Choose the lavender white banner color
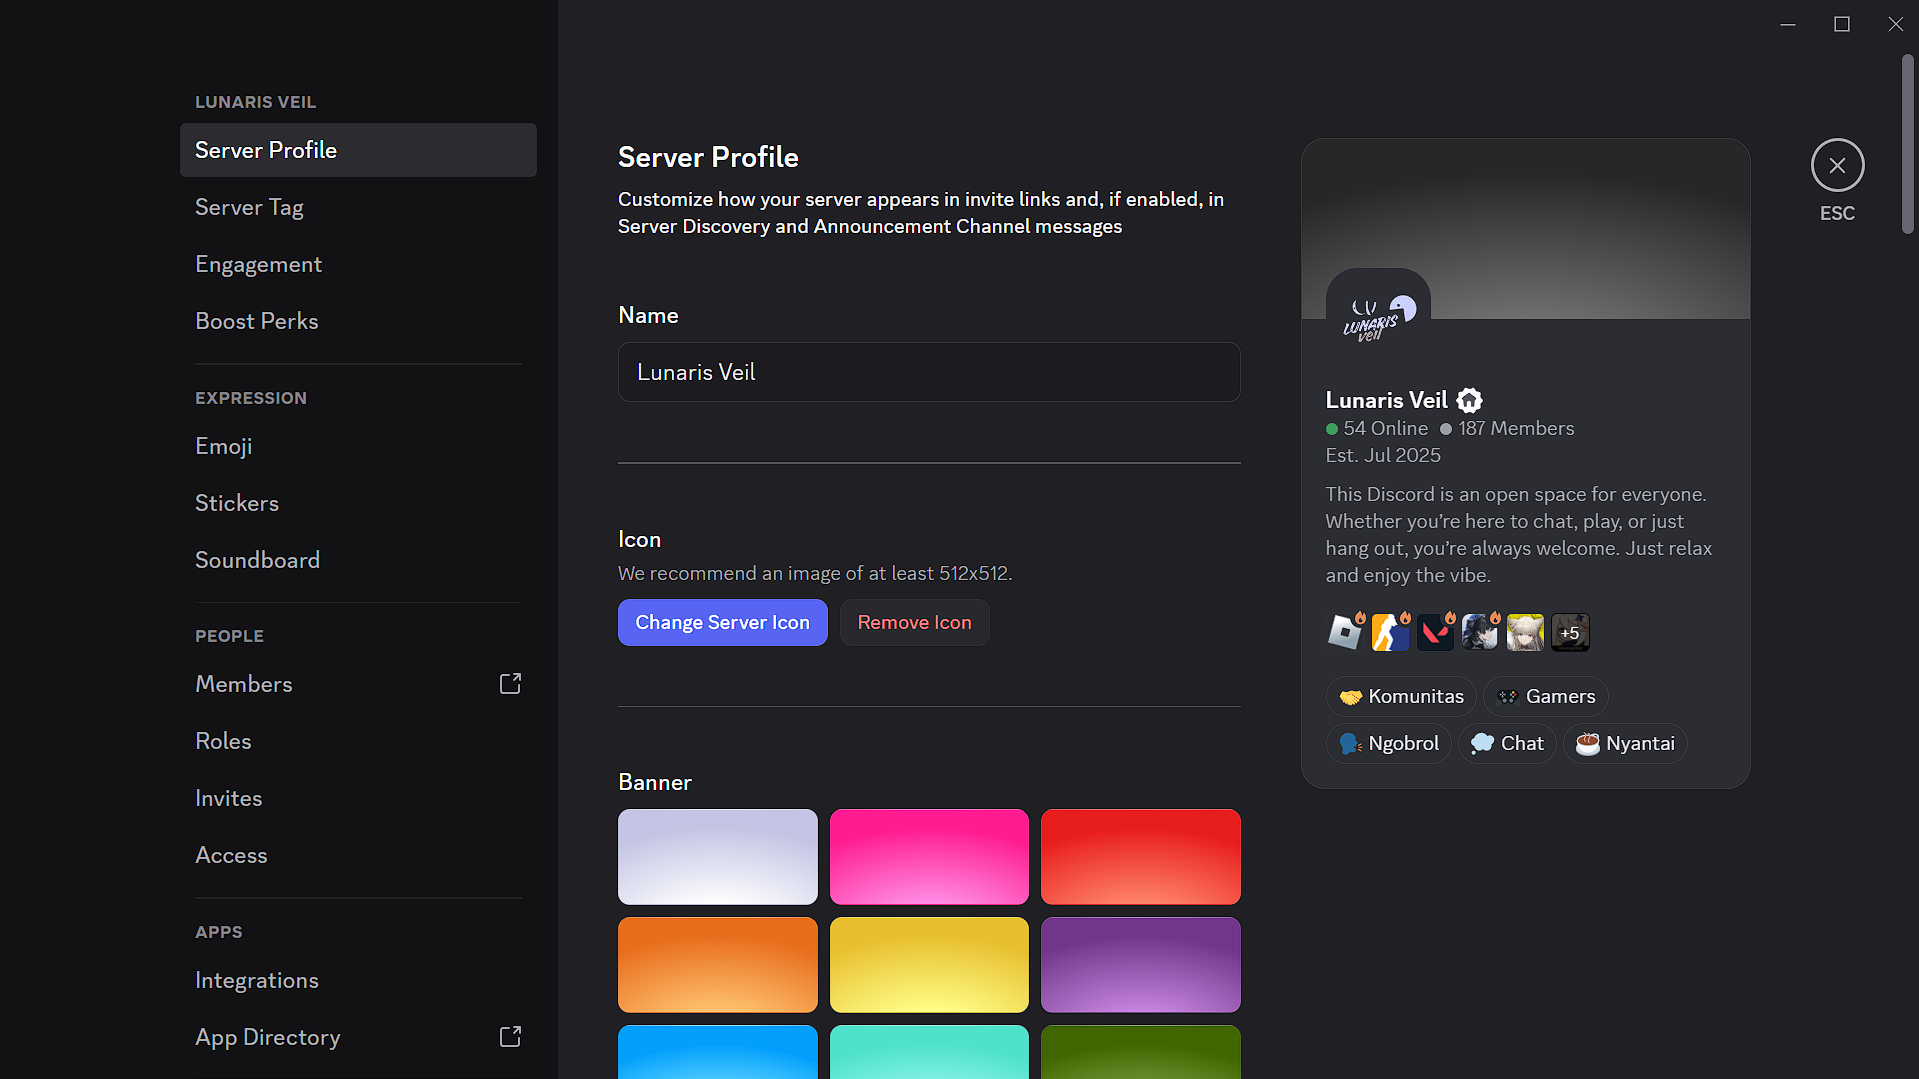The image size is (1919, 1079). [x=717, y=857]
